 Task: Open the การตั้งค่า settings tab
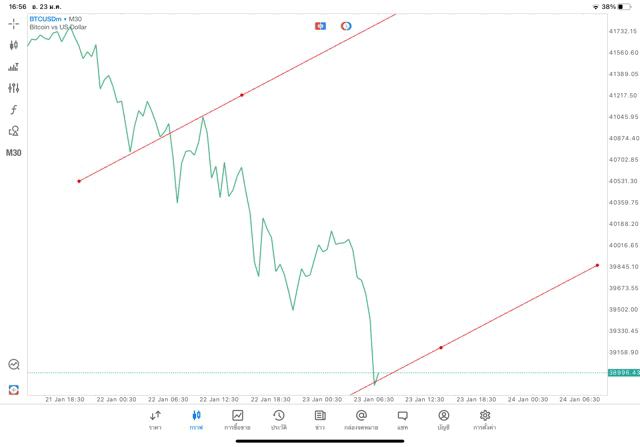point(485,420)
